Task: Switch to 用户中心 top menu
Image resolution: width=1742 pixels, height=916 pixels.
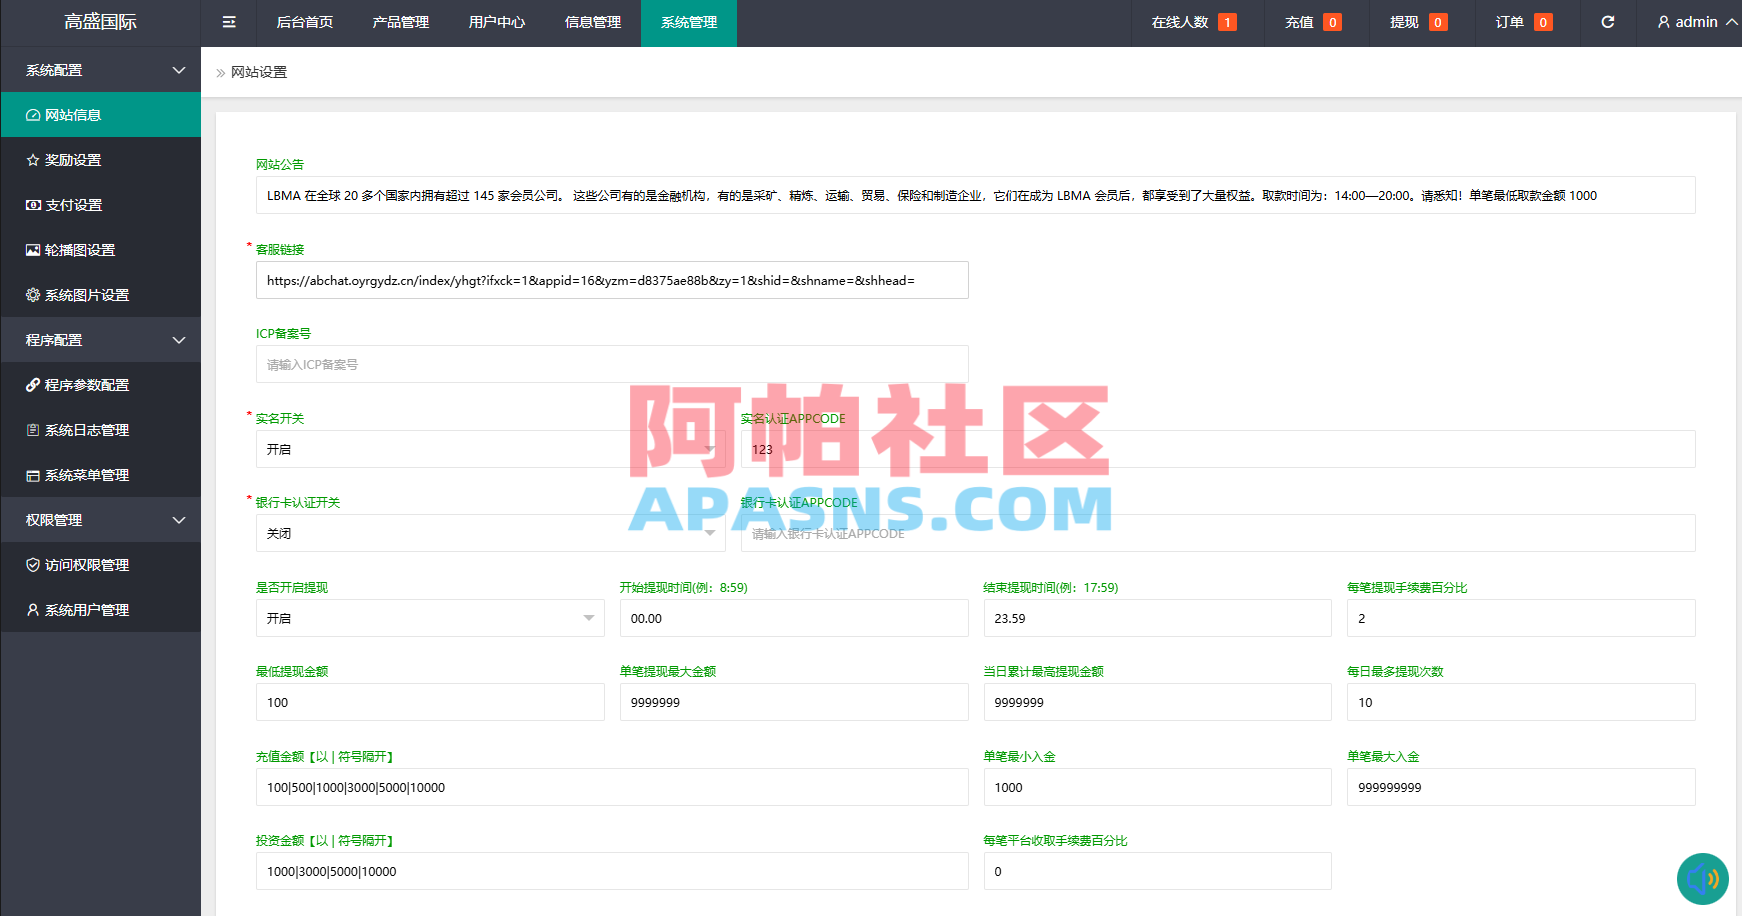Action: coord(497,22)
